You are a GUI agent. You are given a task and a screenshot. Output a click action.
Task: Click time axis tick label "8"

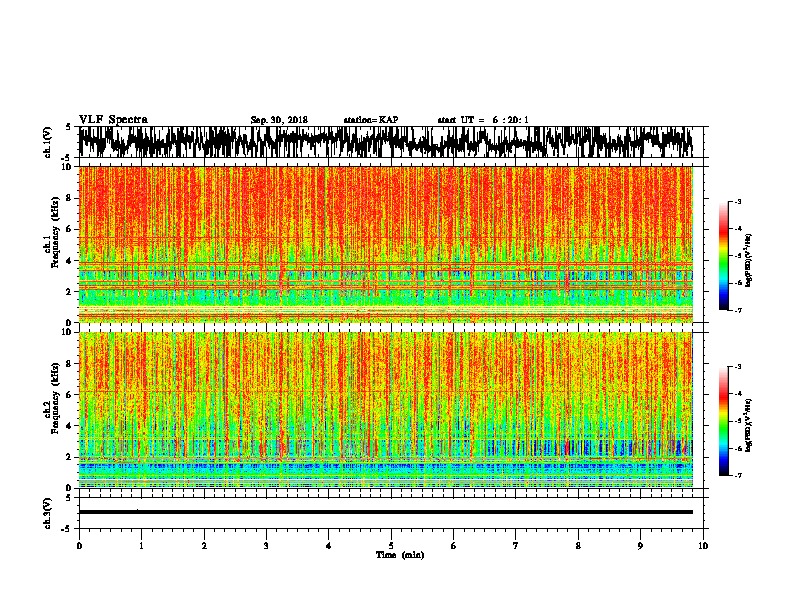[x=578, y=546]
